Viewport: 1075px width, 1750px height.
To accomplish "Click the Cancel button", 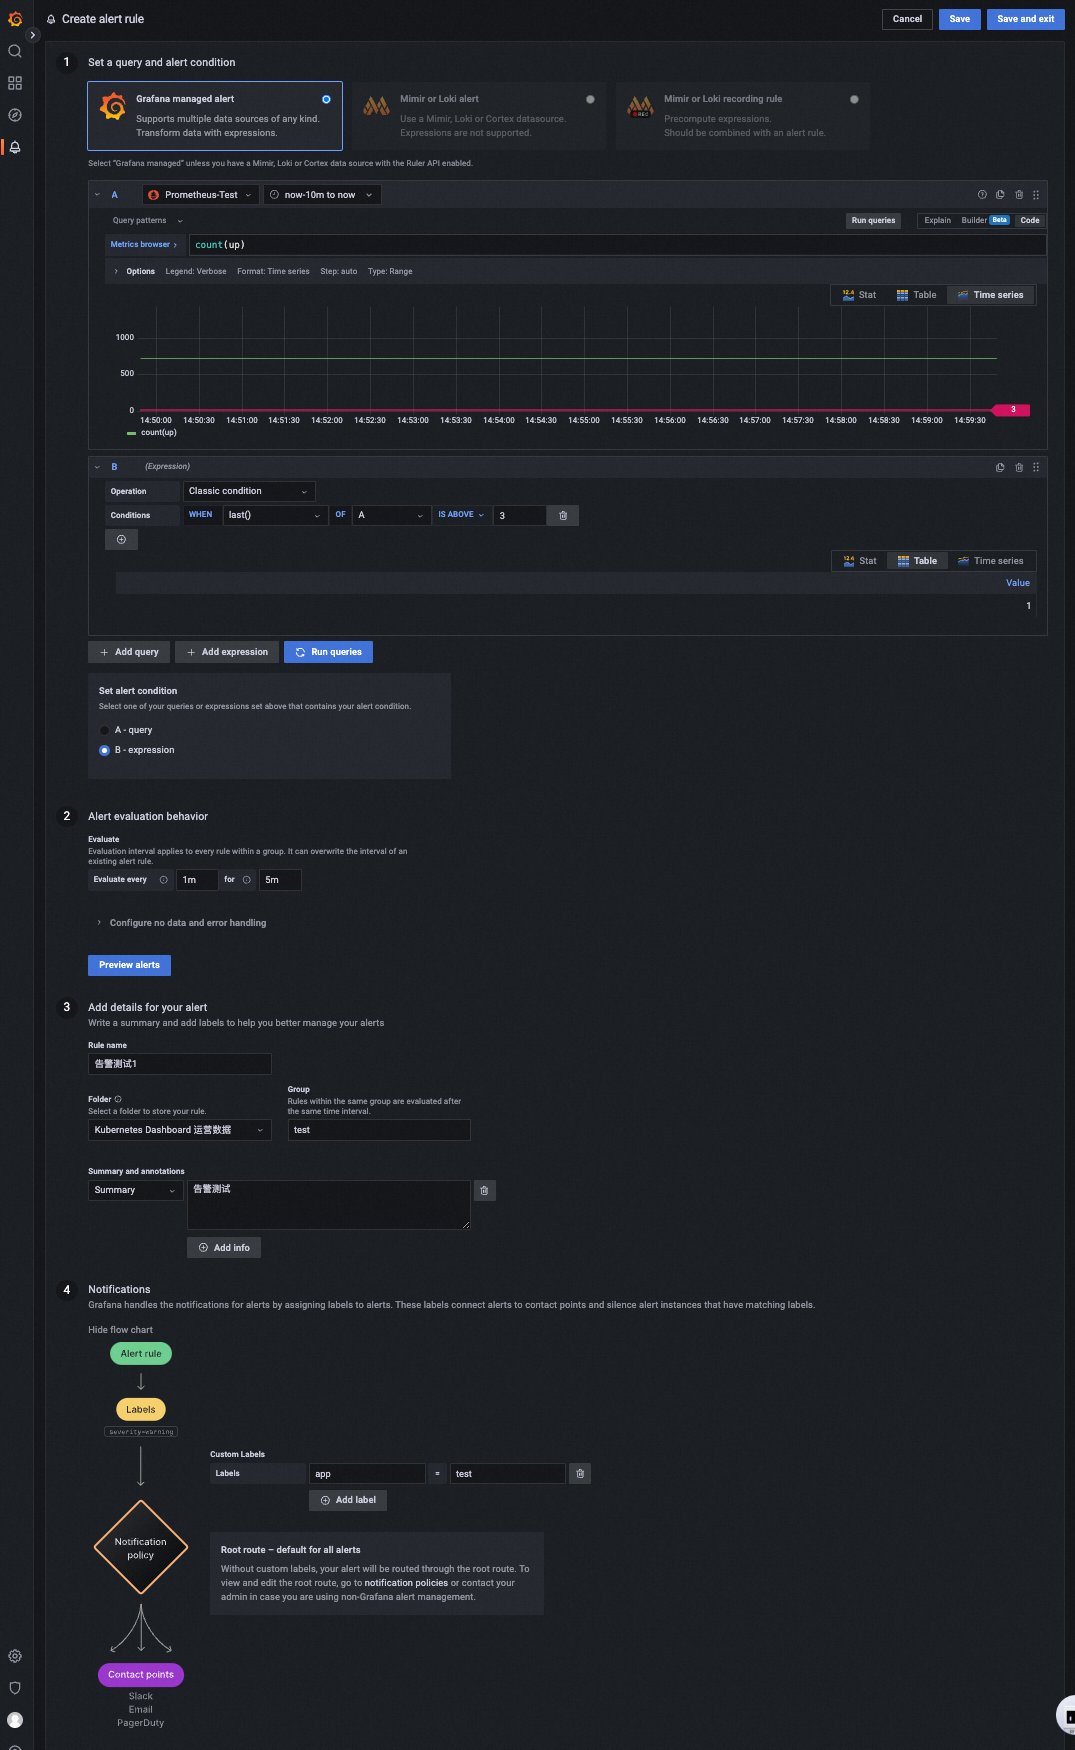I will click(907, 19).
